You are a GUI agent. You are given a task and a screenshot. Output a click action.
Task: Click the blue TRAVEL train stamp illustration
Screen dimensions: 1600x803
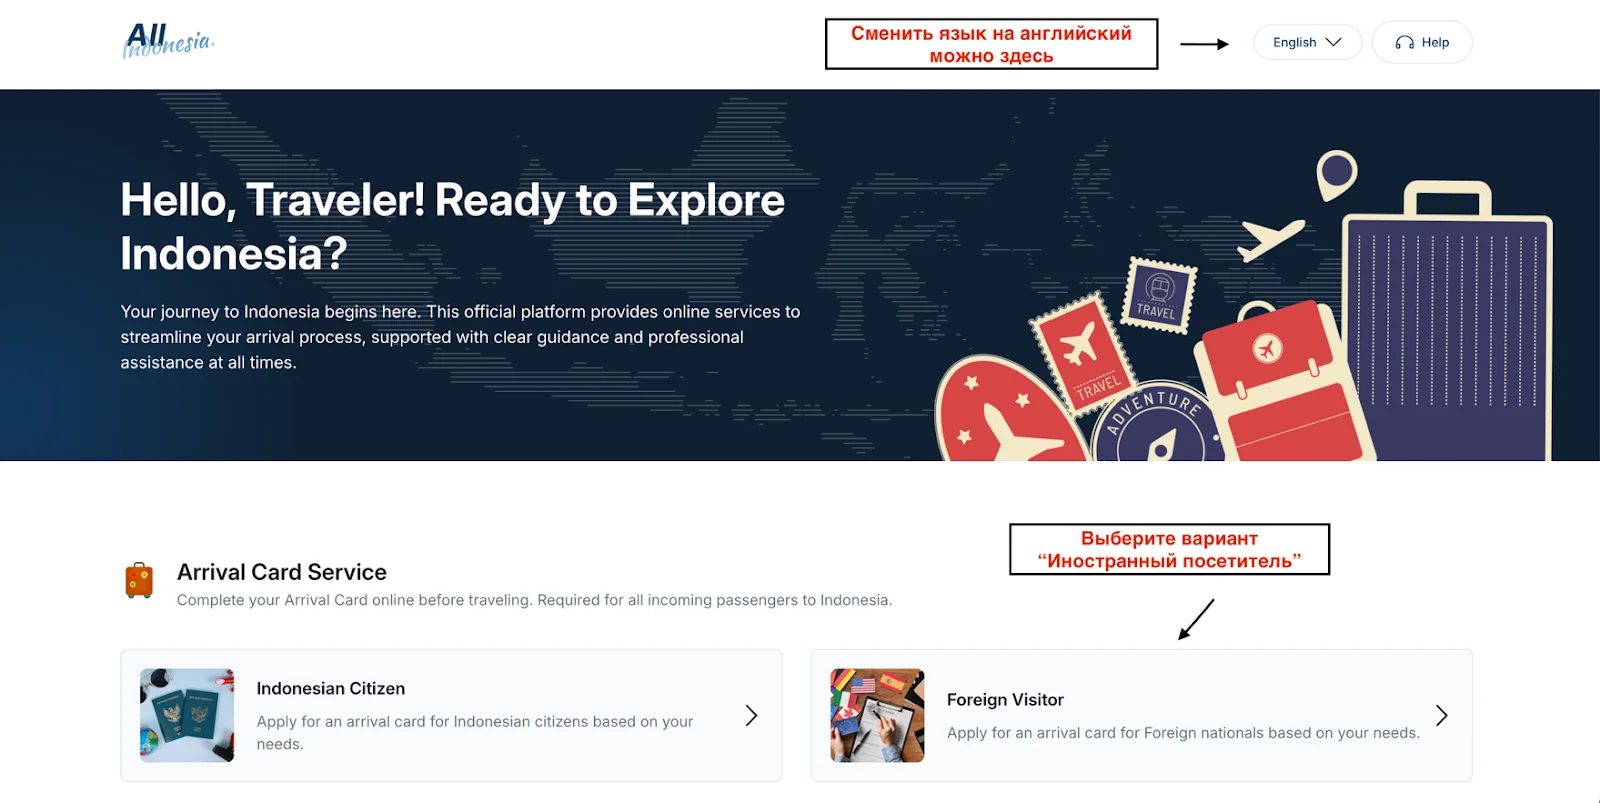(1160, 295)
